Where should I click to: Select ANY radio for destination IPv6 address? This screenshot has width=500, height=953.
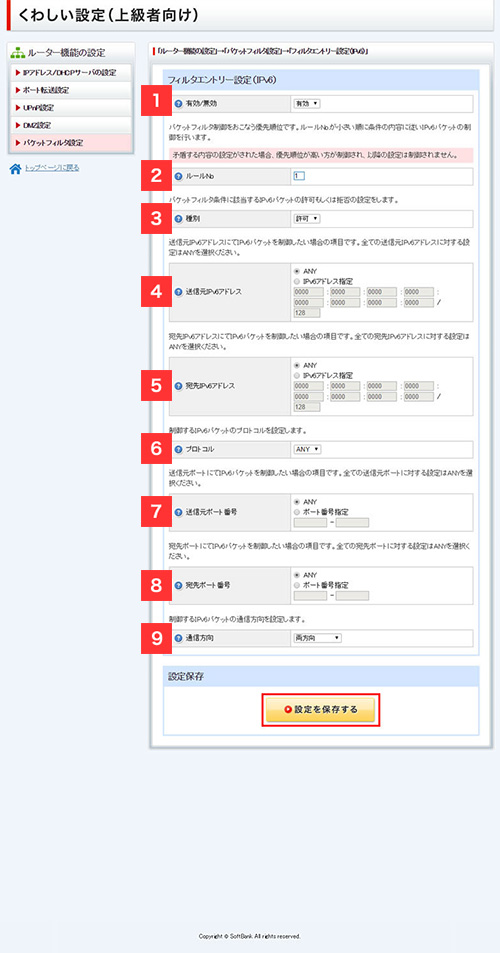coord(296,365)
